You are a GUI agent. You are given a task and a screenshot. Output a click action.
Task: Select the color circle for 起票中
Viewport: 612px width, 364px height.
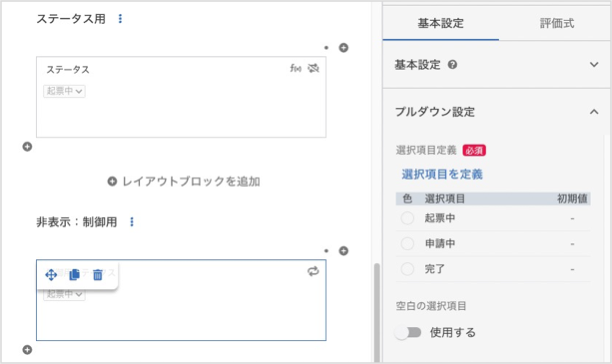pos(407,218)
